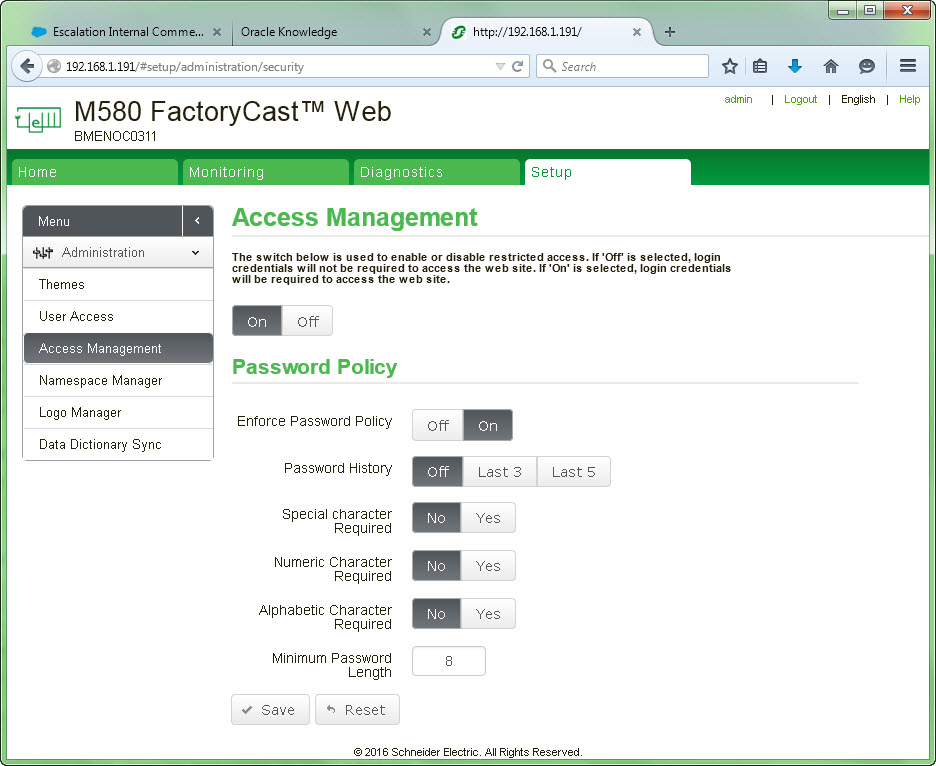
Task: Click the browser back arrow button
Action: (27, 66)
